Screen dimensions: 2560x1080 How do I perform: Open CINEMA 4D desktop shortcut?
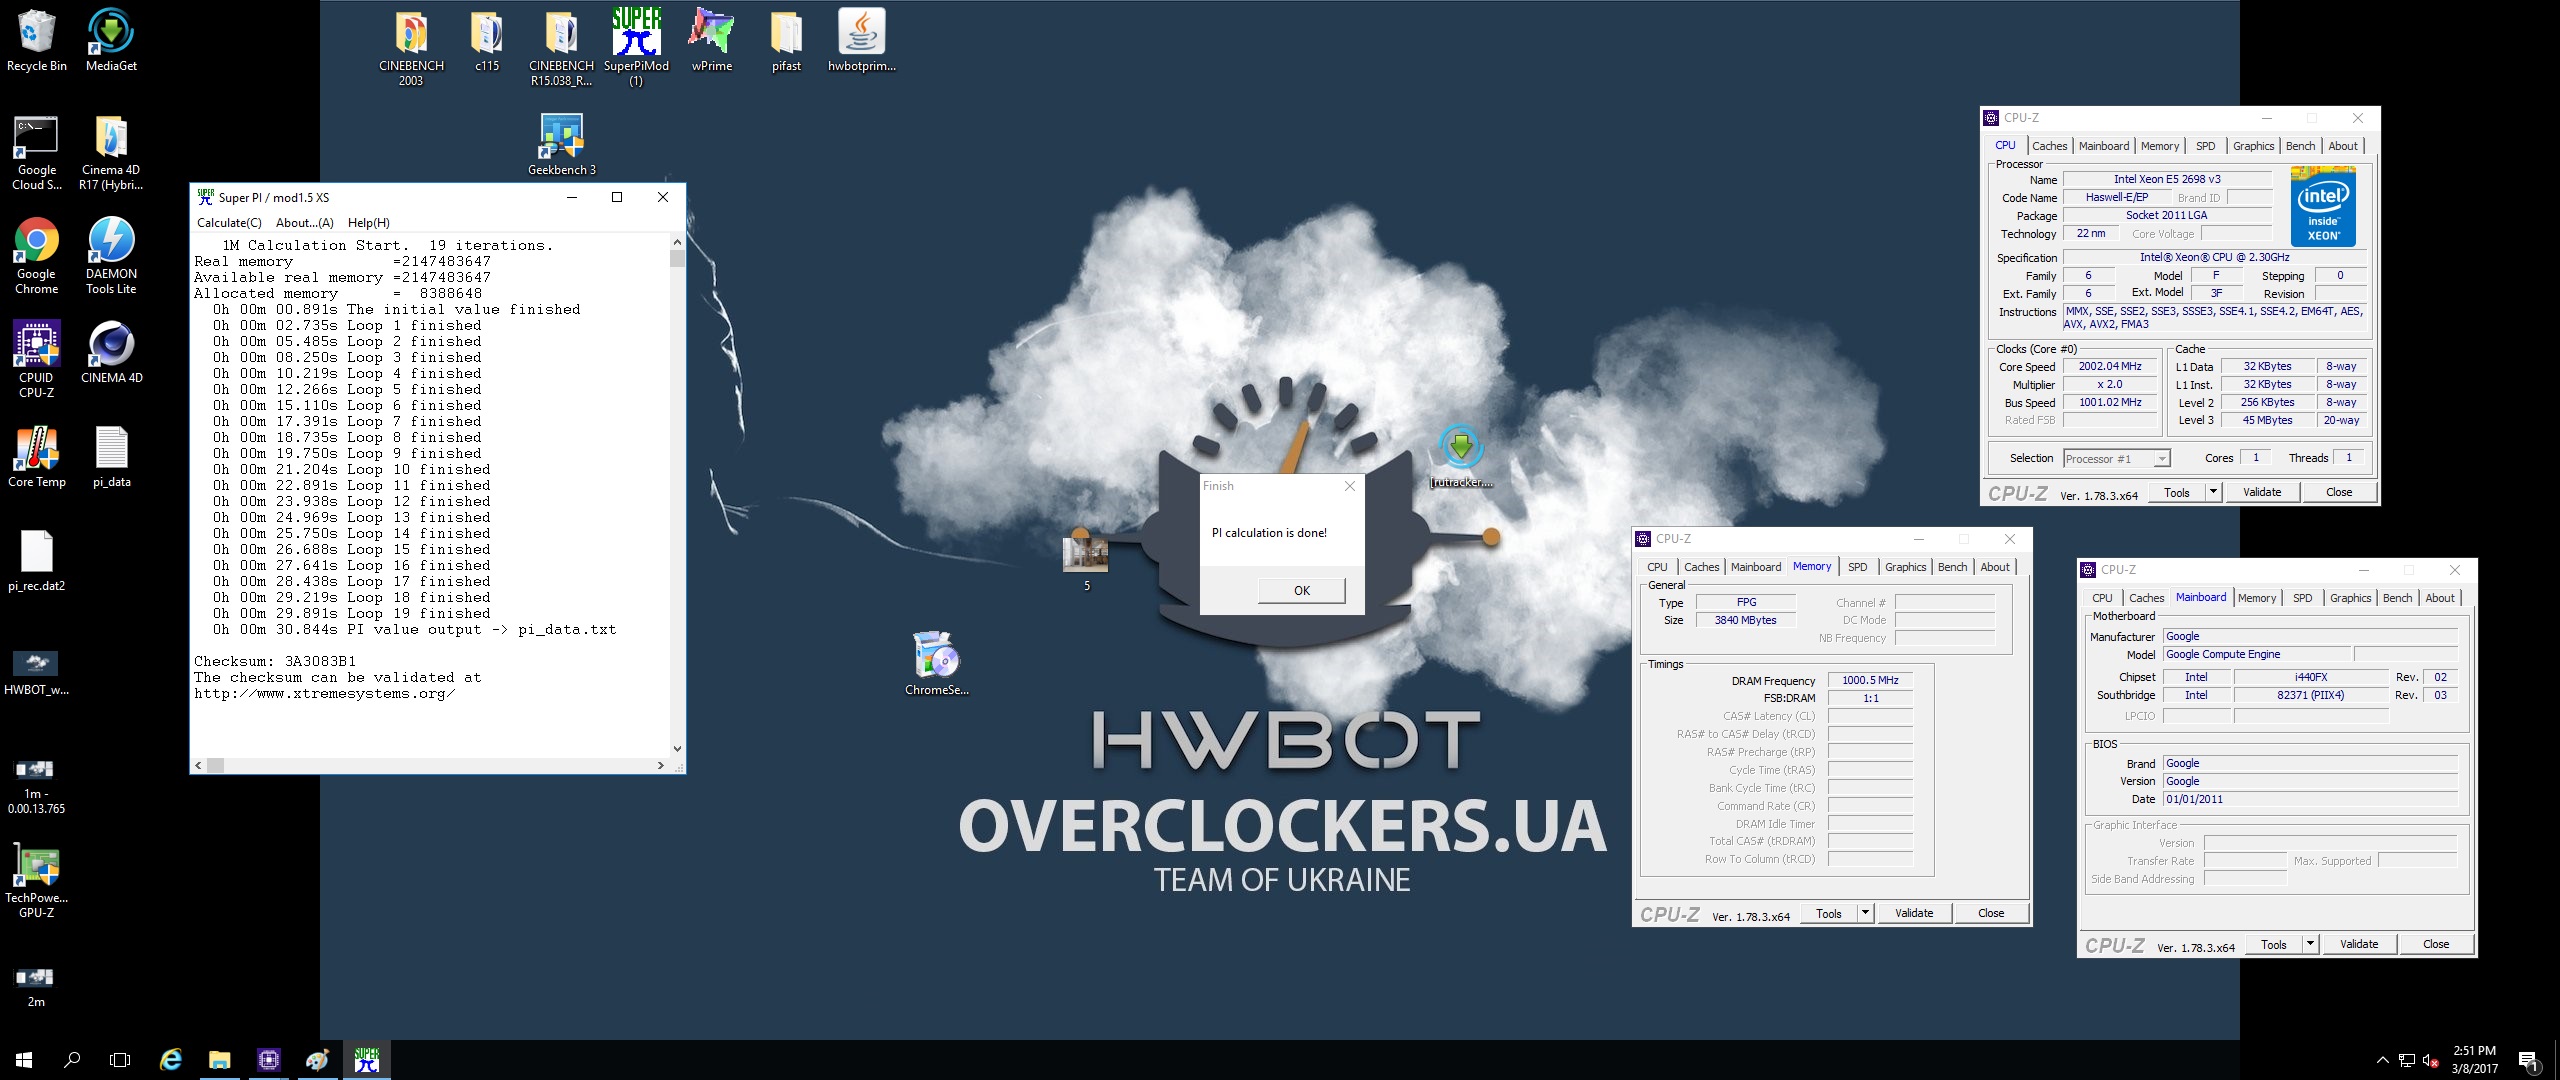111,352
